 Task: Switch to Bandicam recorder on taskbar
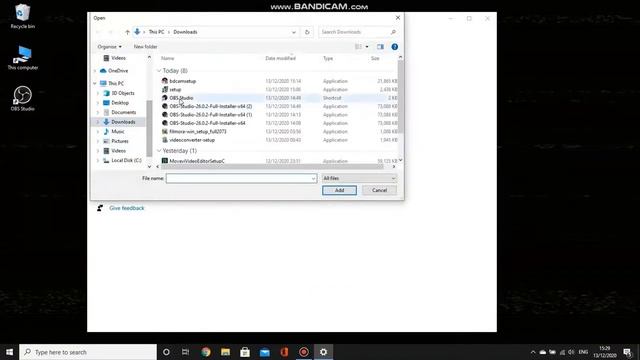coord(304,352)
